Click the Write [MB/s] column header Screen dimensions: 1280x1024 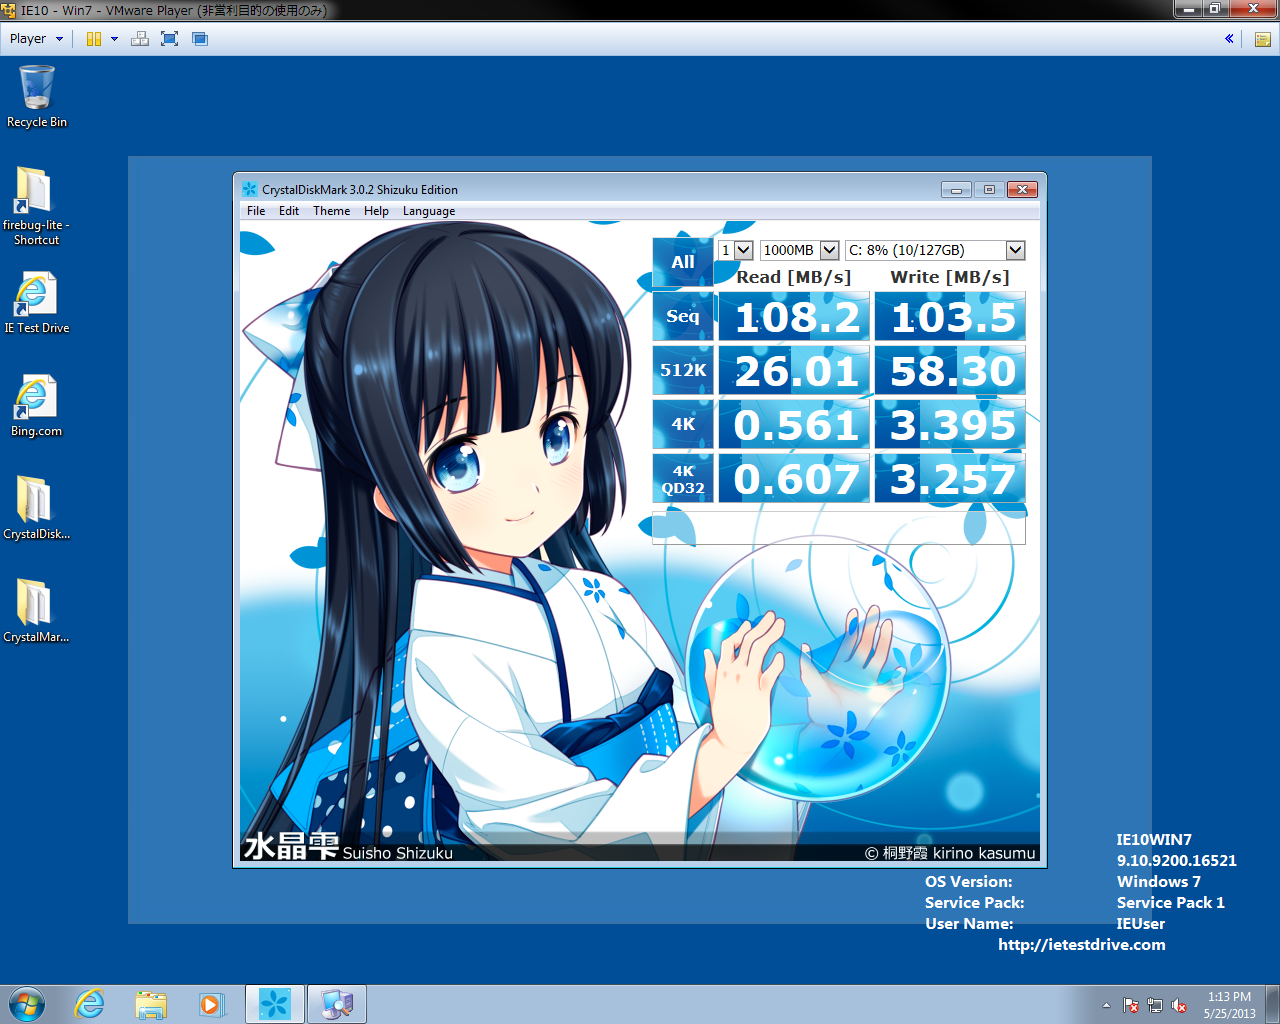(950, 277)
